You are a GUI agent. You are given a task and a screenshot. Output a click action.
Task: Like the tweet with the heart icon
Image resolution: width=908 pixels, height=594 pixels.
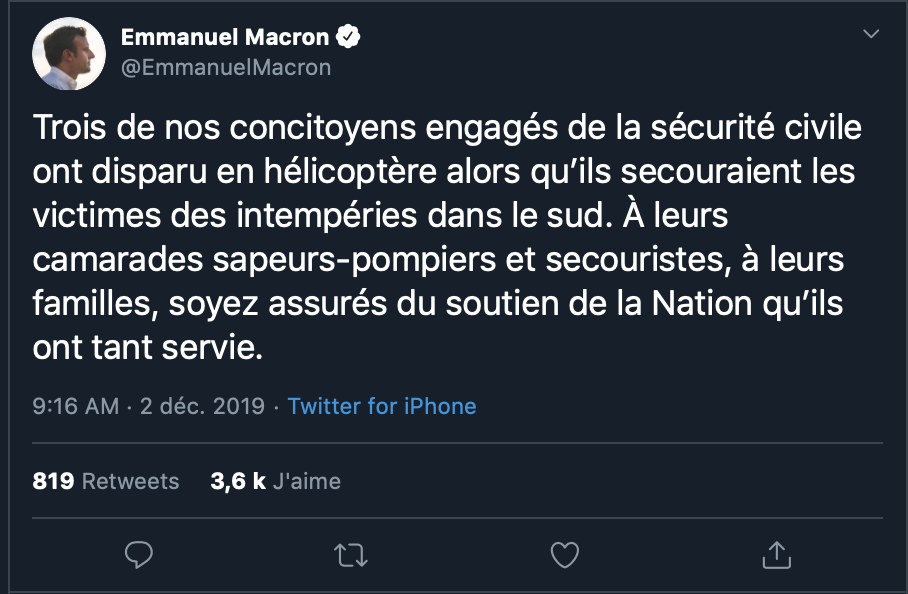(565, 554)
